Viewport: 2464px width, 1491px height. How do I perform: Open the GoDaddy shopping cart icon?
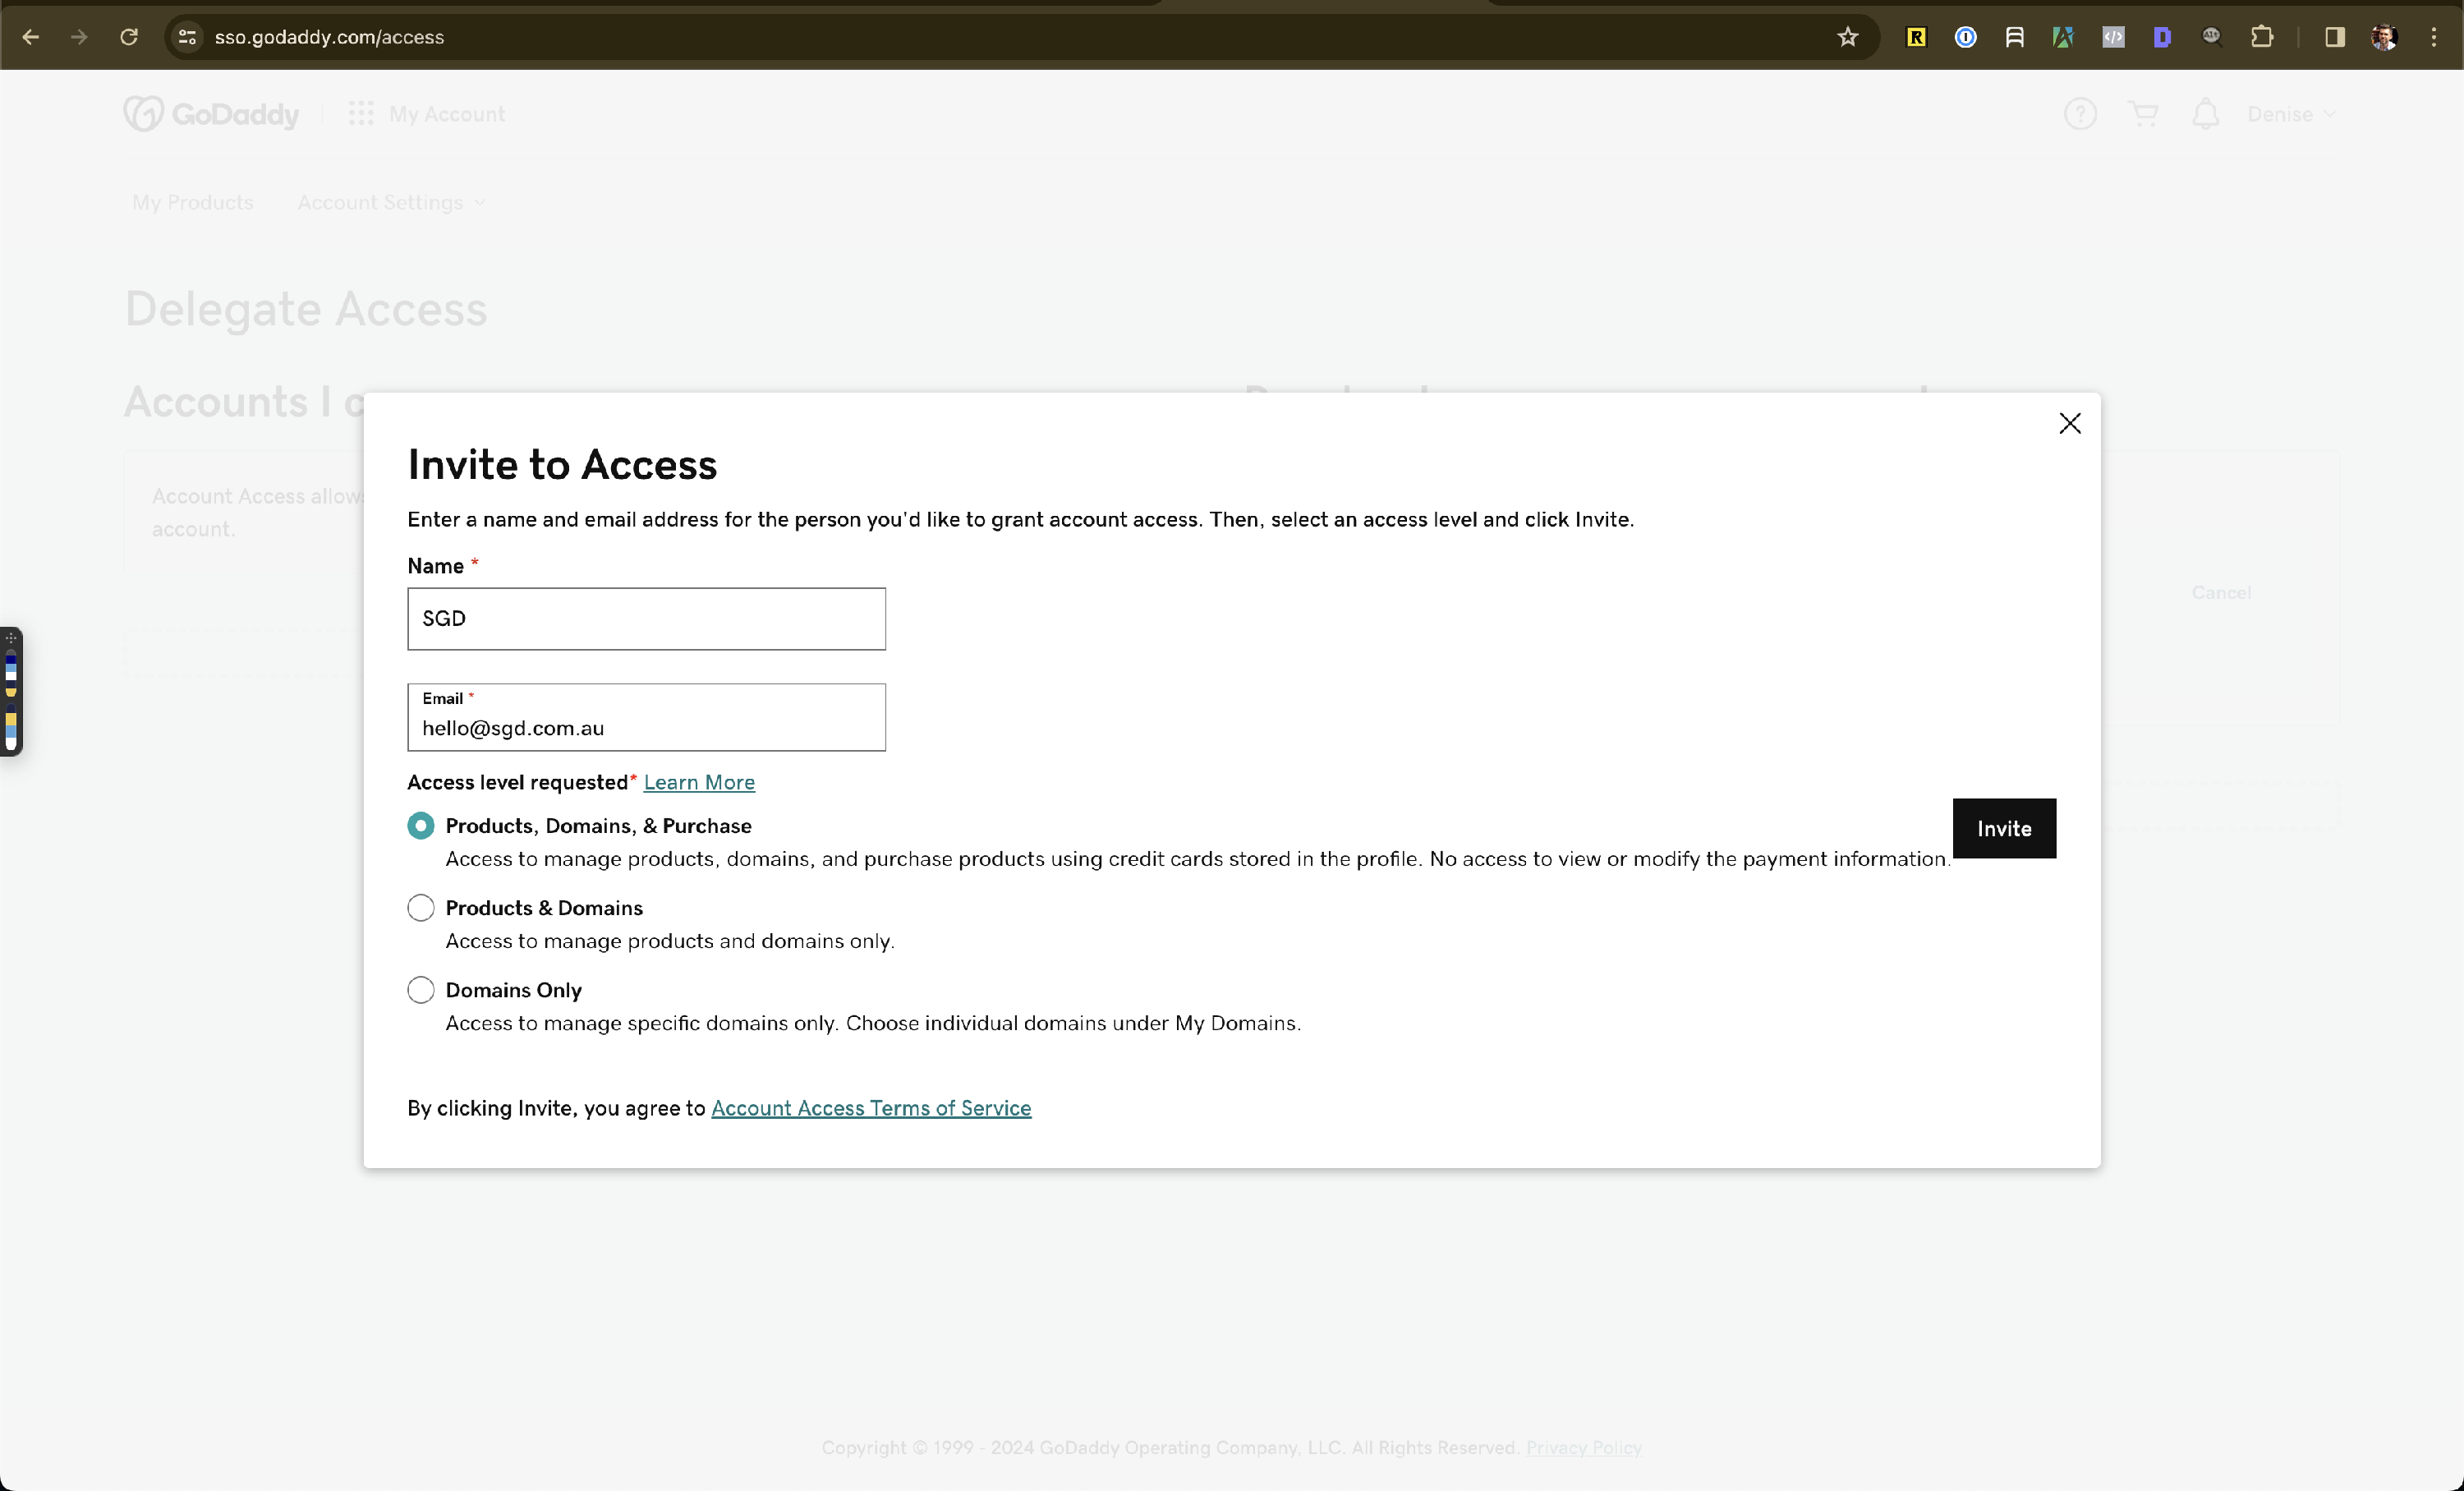2143,114
